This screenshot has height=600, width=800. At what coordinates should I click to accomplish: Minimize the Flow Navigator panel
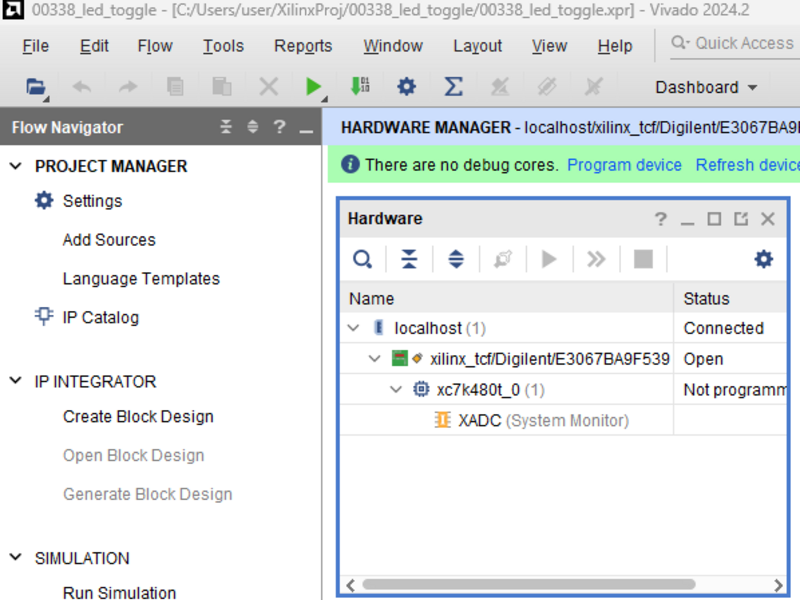306,132
